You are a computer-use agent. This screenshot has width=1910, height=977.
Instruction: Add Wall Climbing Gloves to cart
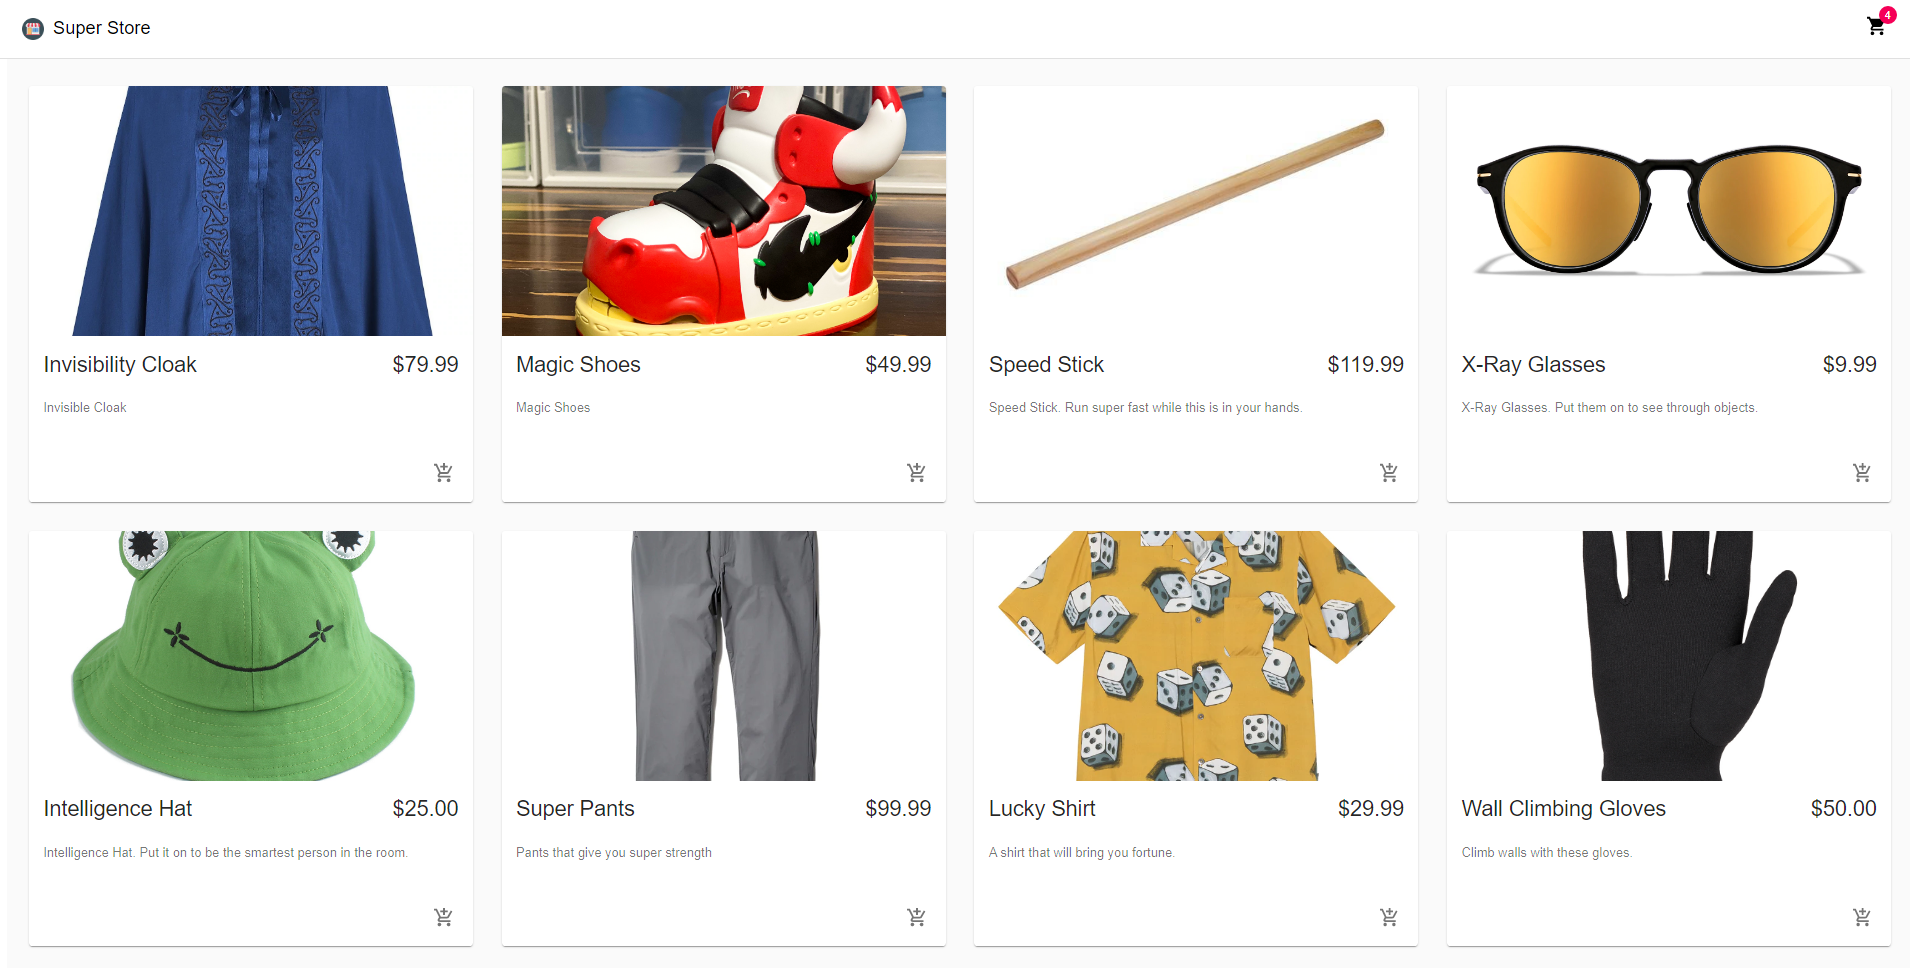(1862, 917)
